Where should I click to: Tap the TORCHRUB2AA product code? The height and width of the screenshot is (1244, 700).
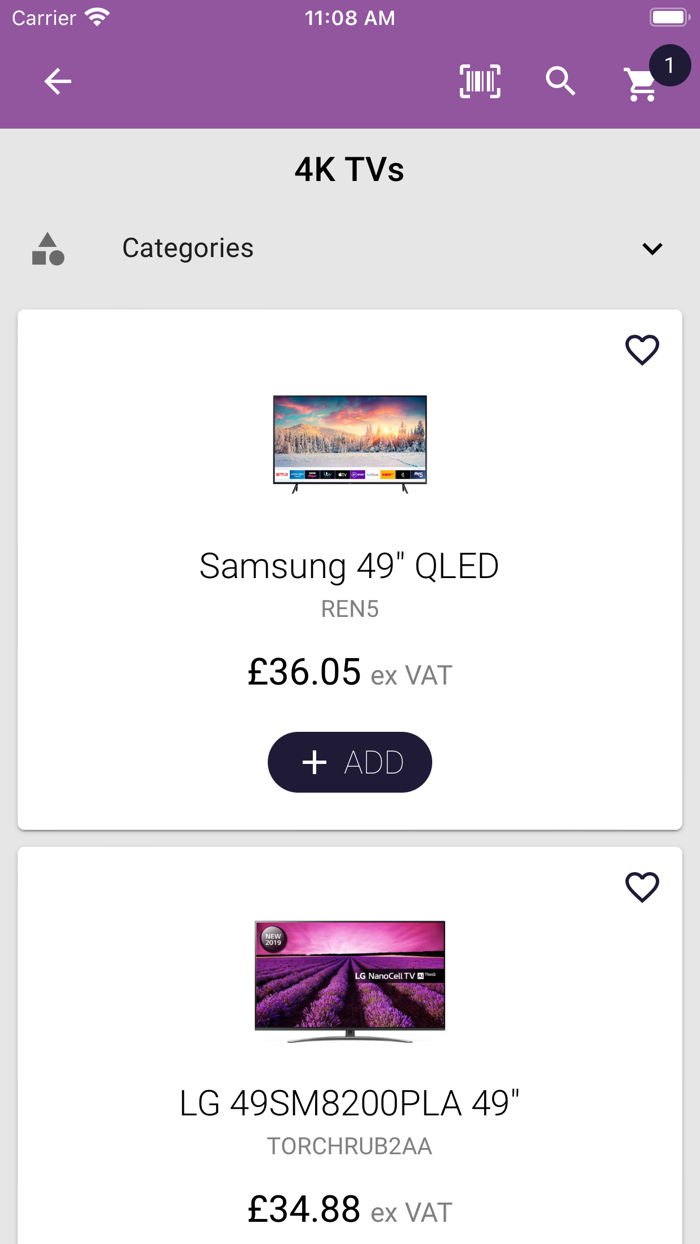click(x=349, y=1146)
